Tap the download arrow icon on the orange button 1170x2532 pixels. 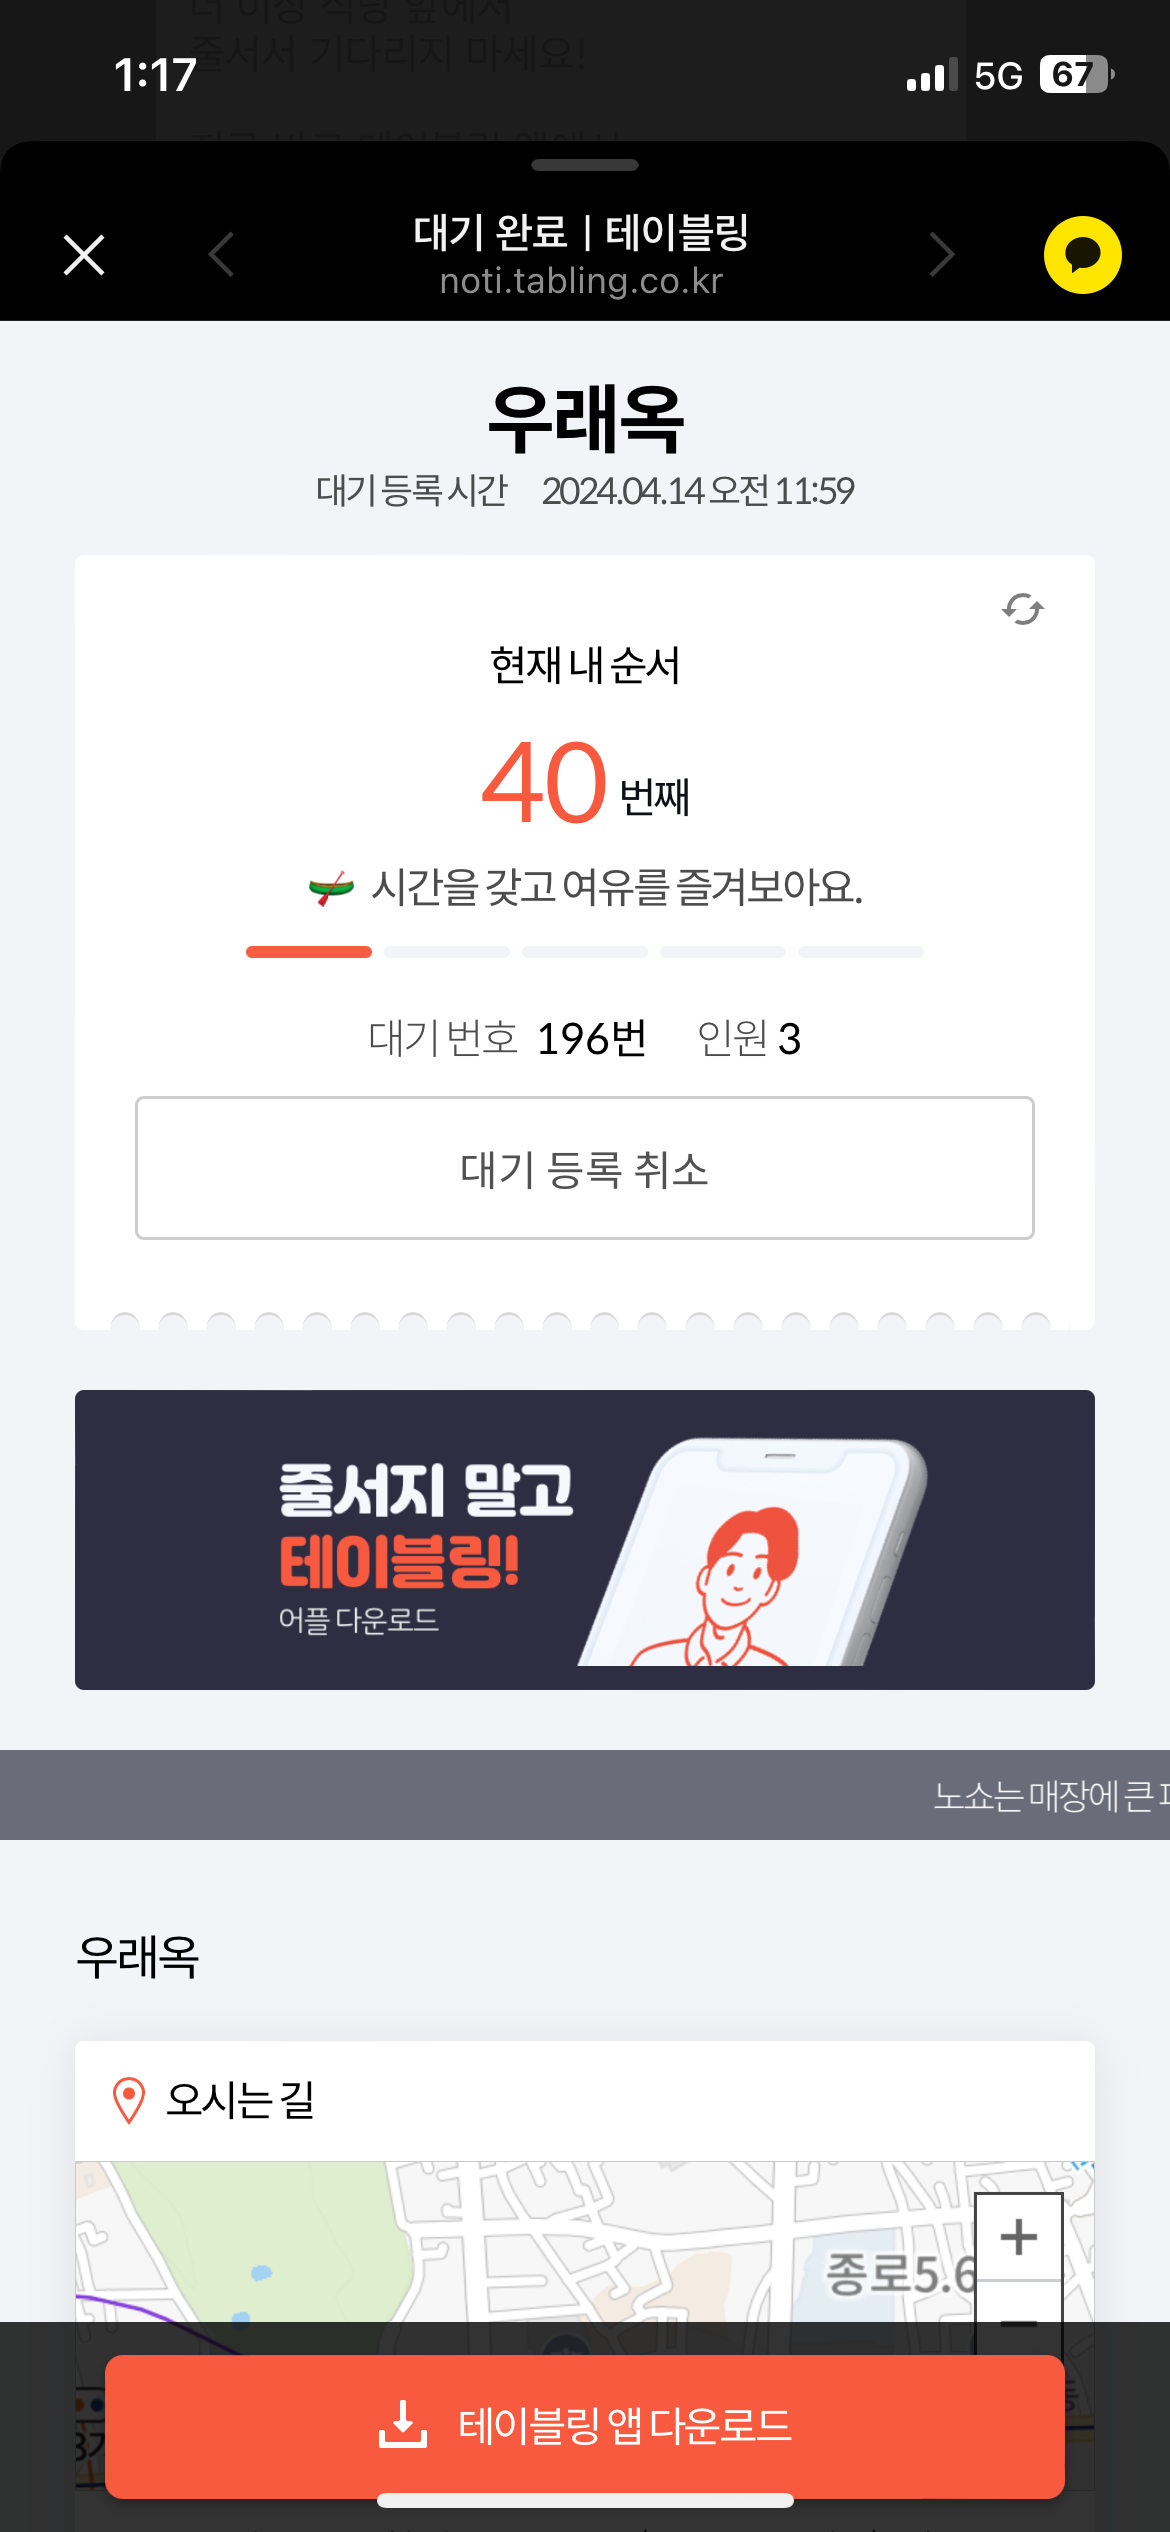[403, 2425]
